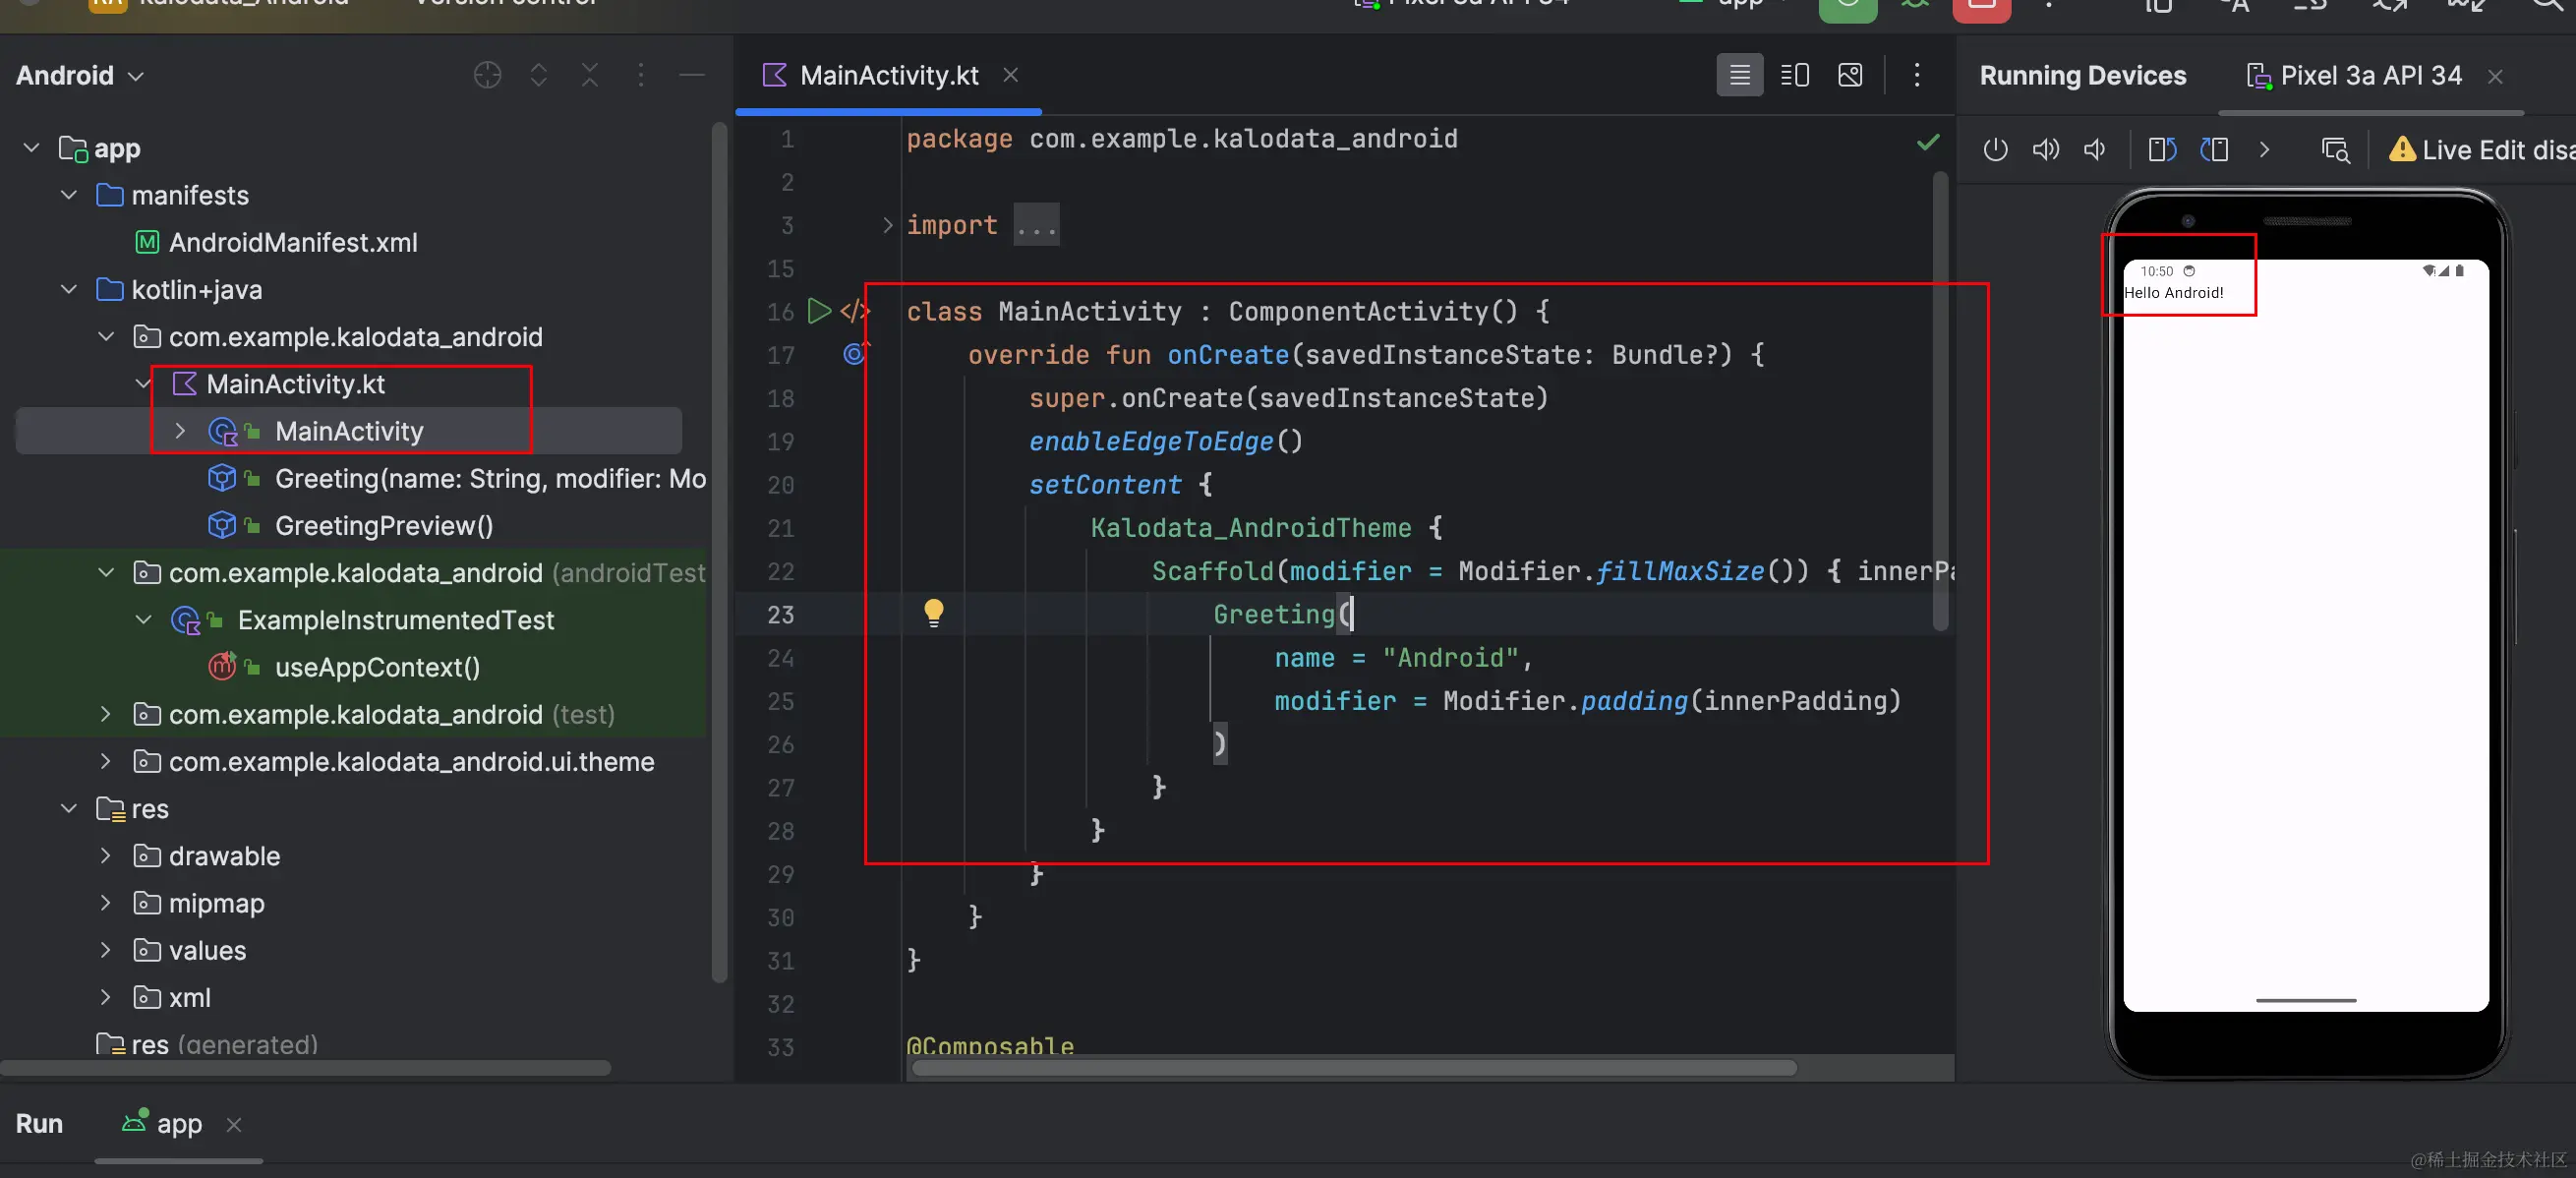This screenshot has width=2576, height=1178.
Task: Switch editor to Code-only view
Action: (1740, 75)
